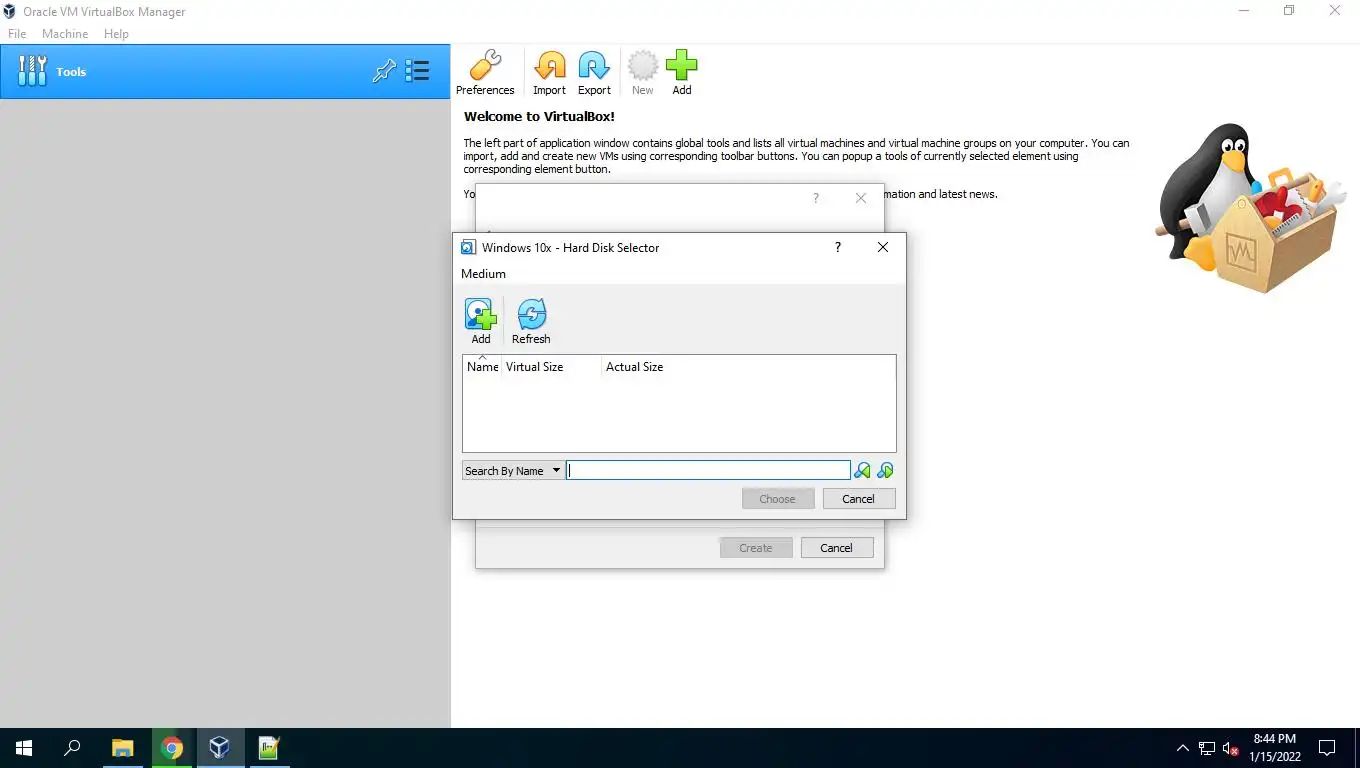The height and width of the screenshot is (768, 1360).
Task: Close the Hard Disk Selector window
Action: pos(883,247)
